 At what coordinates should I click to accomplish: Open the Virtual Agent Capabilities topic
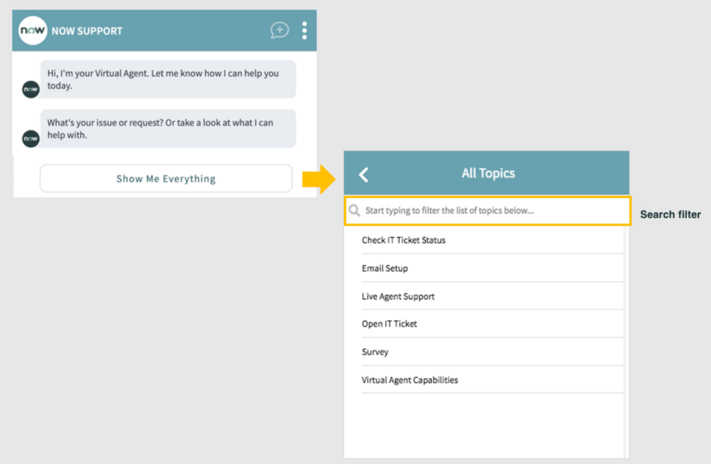coord(492,380)
